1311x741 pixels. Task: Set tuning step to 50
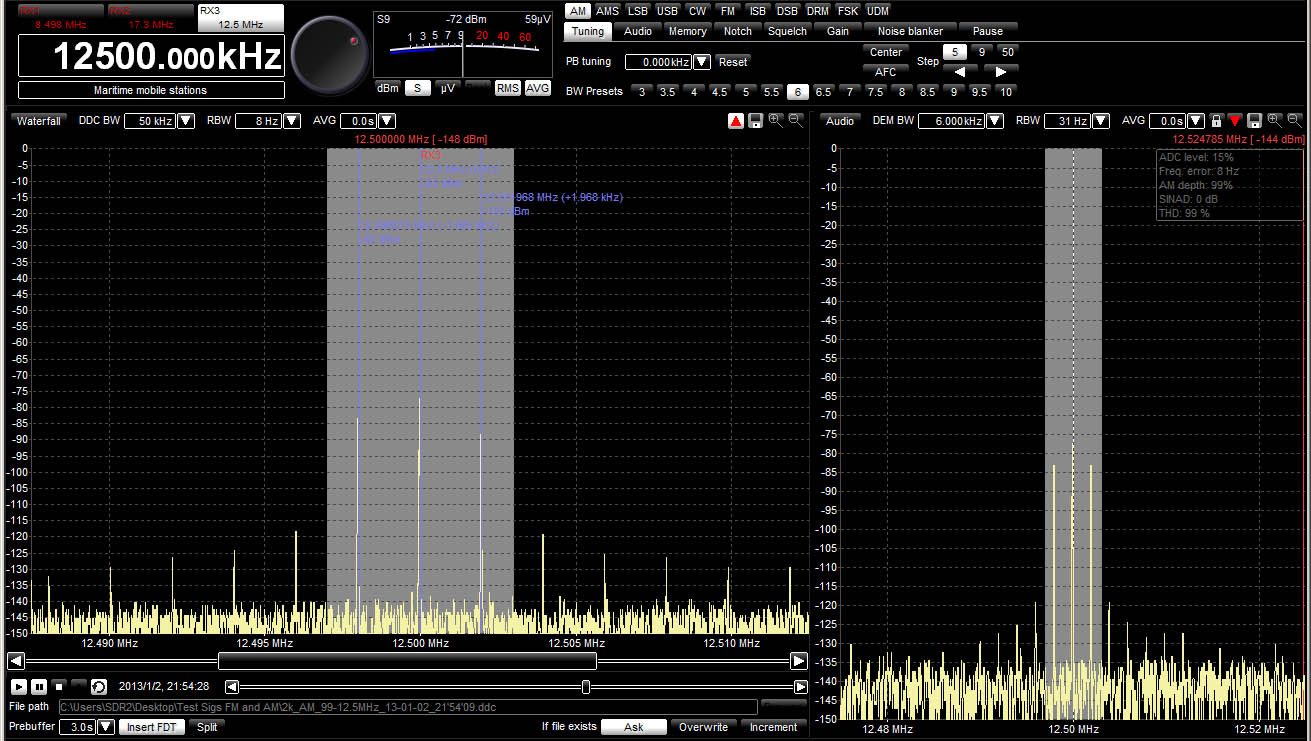click(x=1007, y=51)
